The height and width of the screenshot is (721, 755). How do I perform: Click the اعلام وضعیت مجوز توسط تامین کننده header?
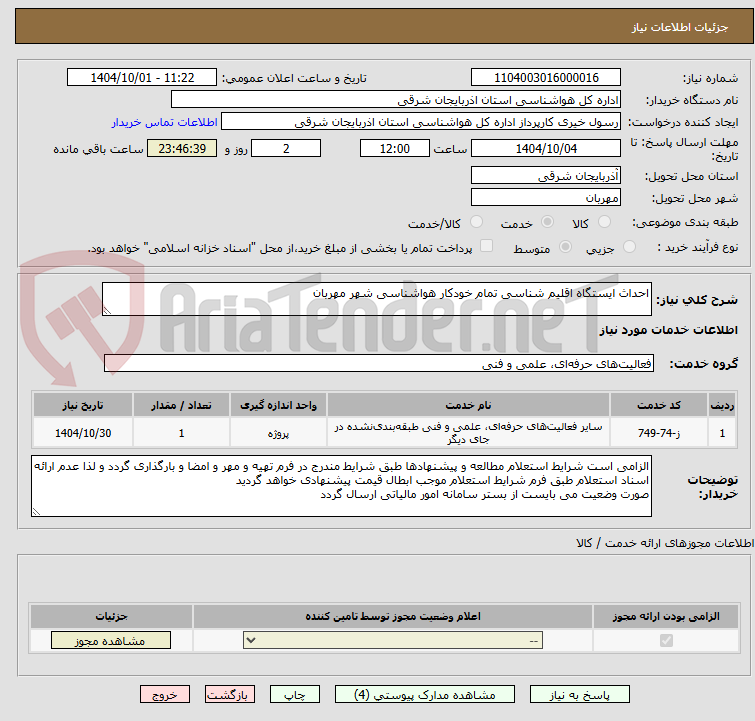[x=393, y=616]
